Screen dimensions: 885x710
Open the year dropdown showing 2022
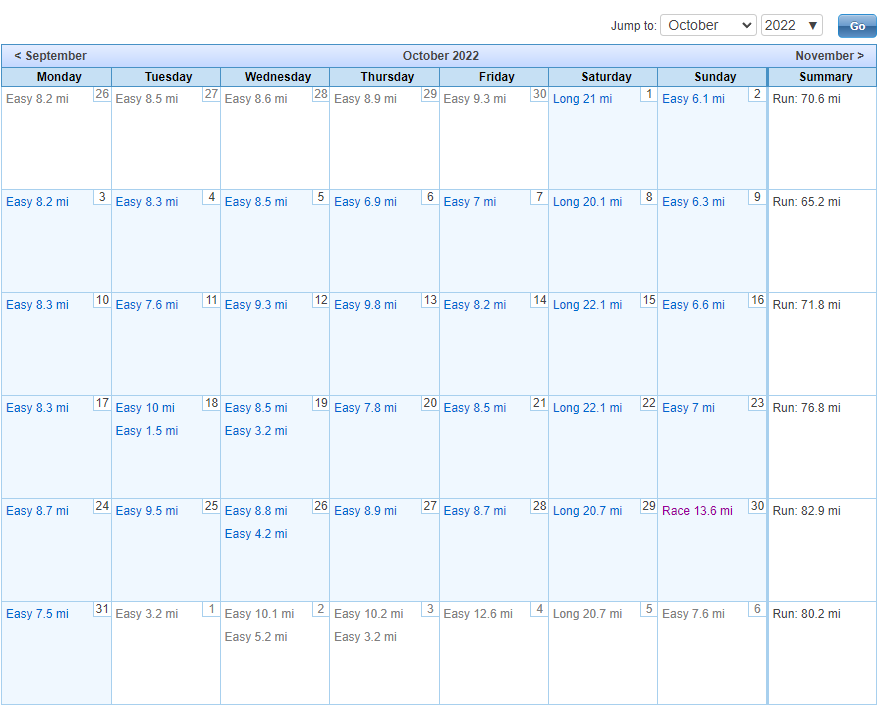coord(791,25)
